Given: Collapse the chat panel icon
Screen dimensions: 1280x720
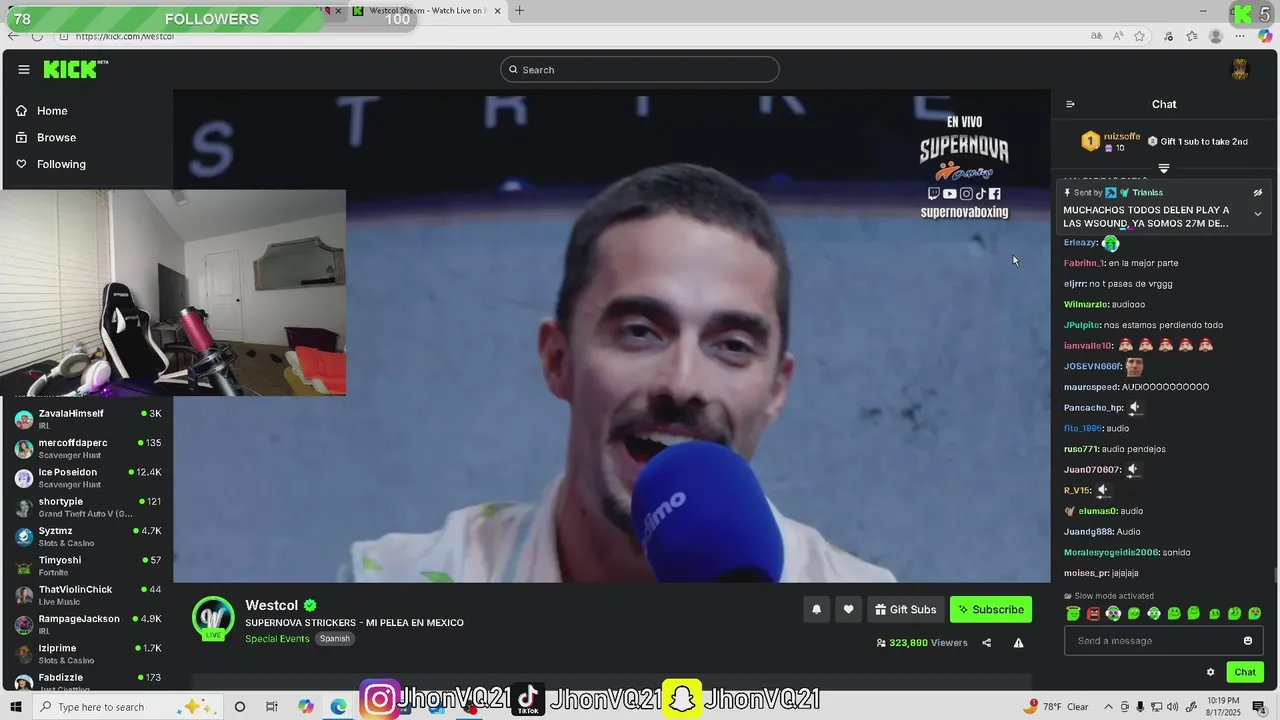Looking at the screenshot, I should 1070,104.
